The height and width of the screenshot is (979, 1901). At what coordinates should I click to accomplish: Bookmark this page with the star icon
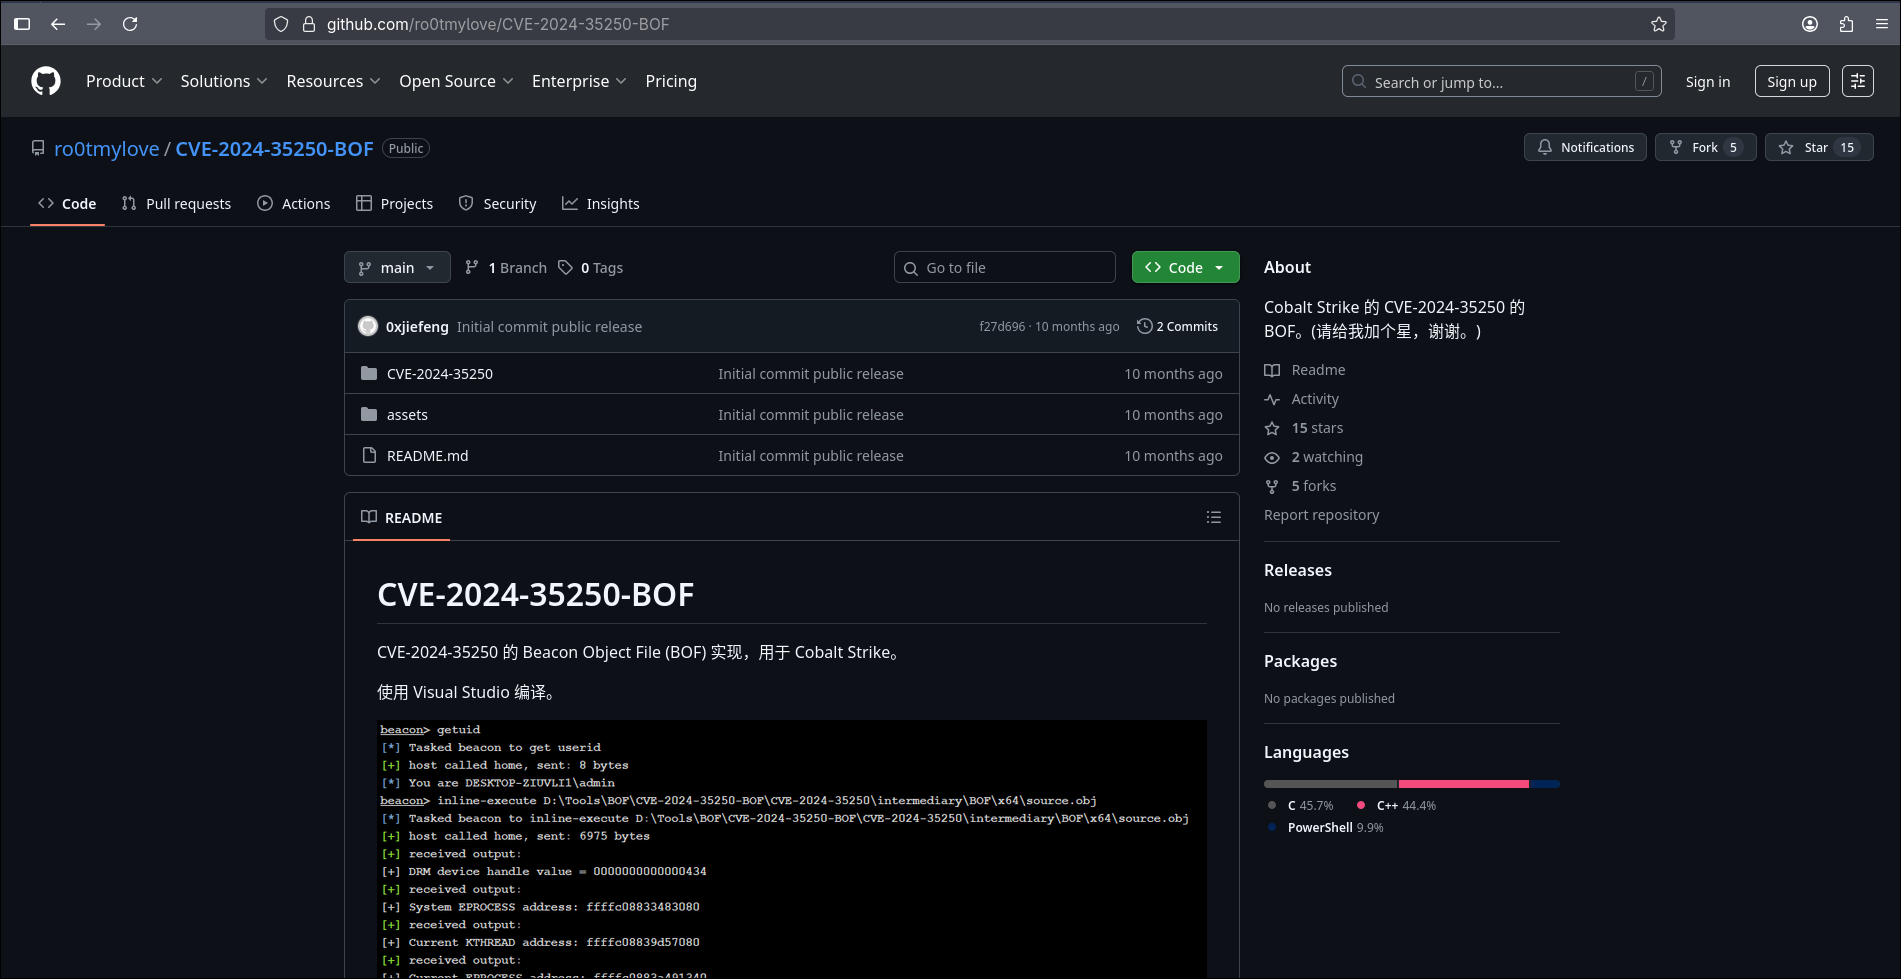tap(1659, 24)
